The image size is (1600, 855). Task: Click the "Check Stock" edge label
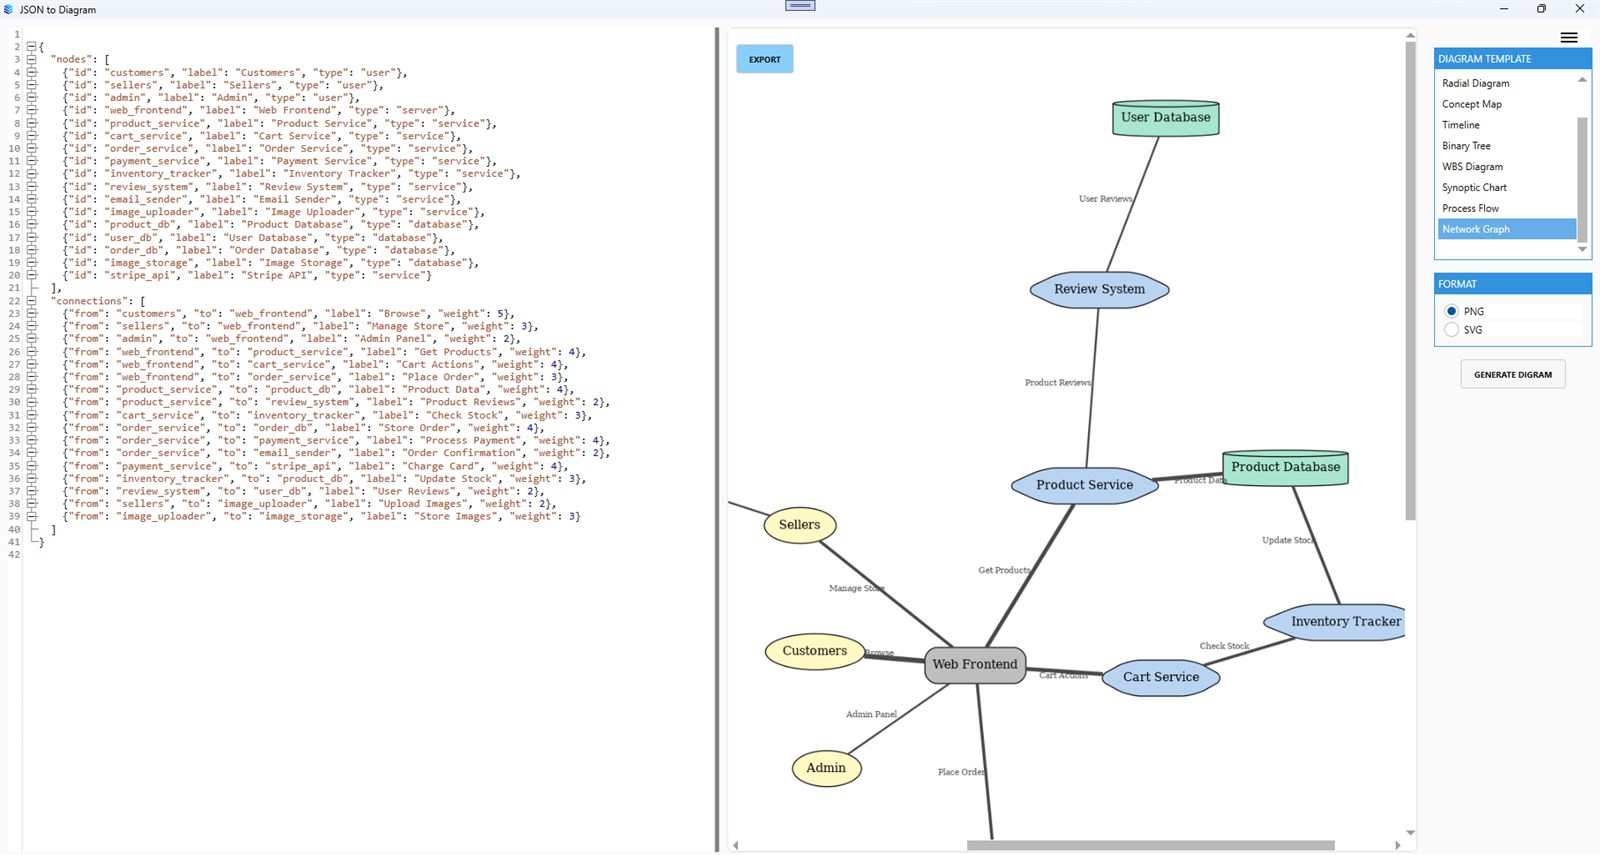coord(1224,646)
